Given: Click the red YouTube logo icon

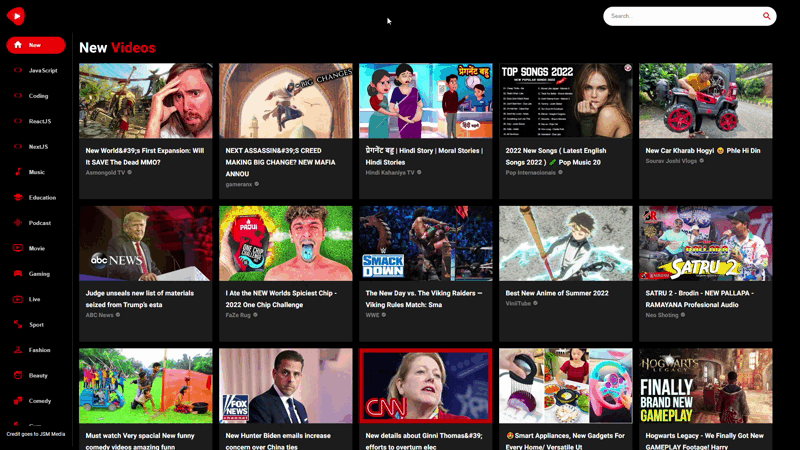Looking at the screenshot, I should [x=15, y=16].
